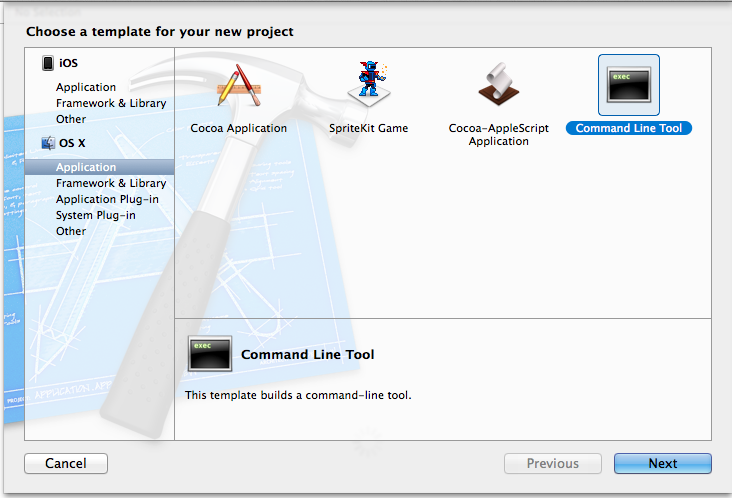Select Framework & Library under iOS
This screenshot has width=732, height=498.
[x=111, y=103]
